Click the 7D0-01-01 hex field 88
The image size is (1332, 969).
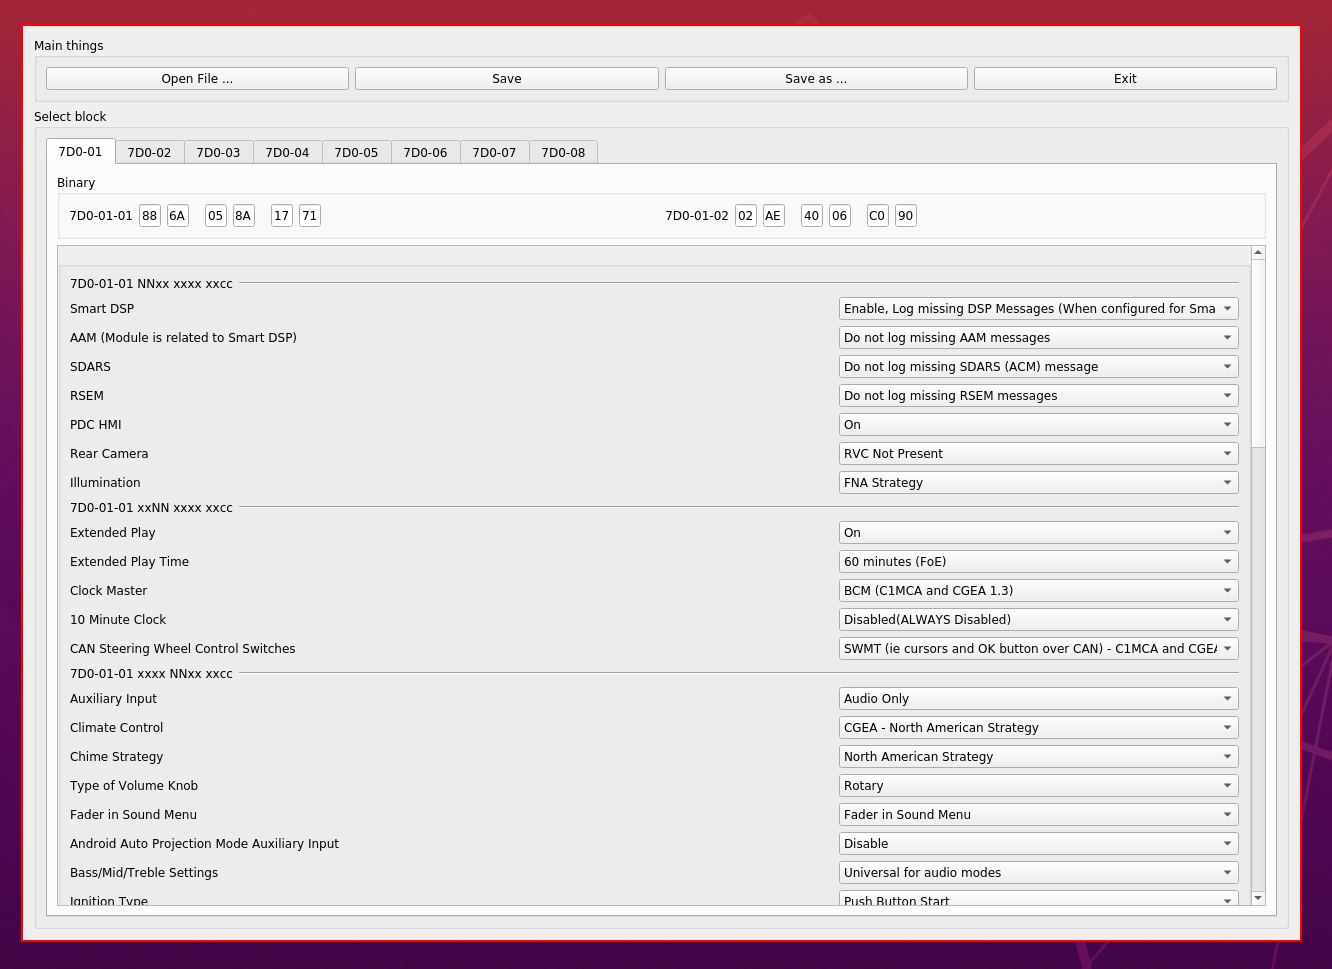150,216
